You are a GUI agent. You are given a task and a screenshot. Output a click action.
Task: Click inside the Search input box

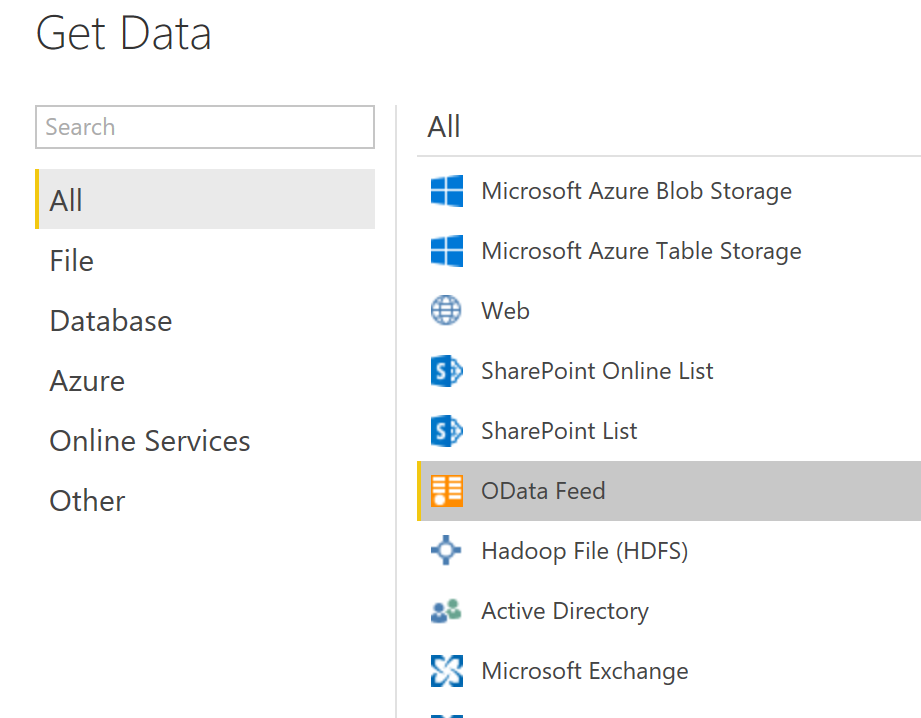(205, 128)
